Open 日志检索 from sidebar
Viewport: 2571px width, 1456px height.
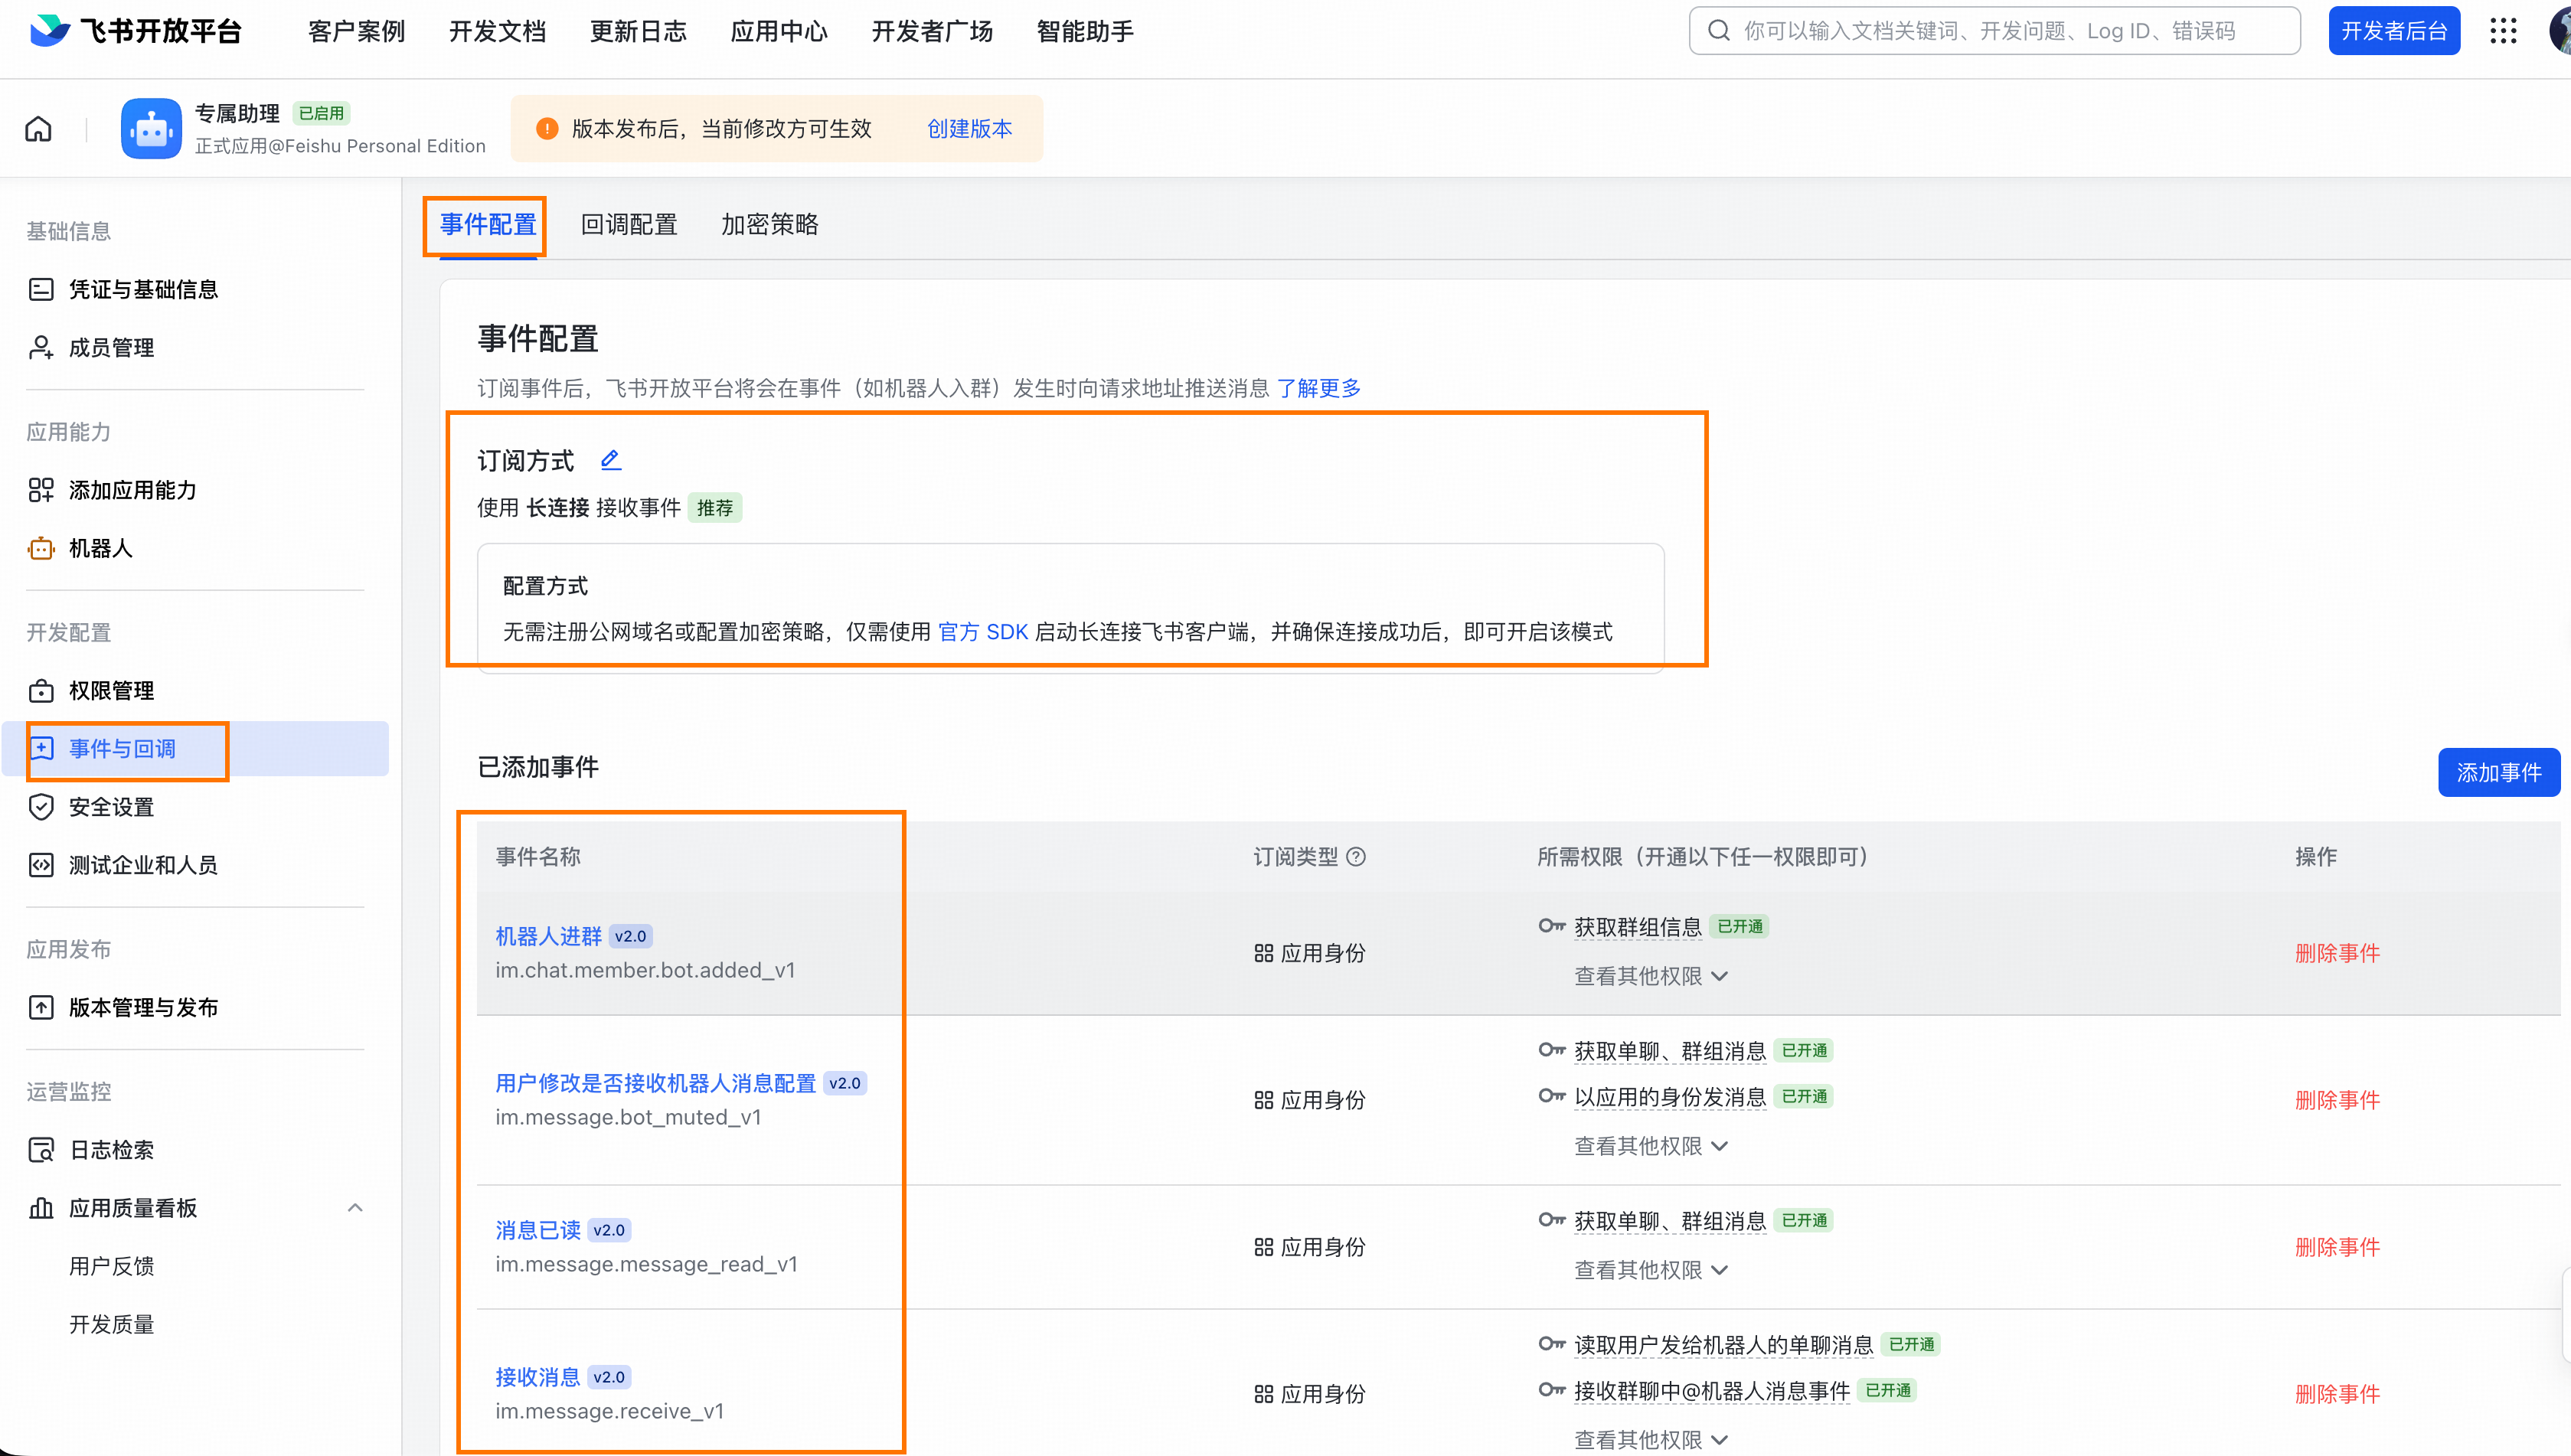point(111,1150)
